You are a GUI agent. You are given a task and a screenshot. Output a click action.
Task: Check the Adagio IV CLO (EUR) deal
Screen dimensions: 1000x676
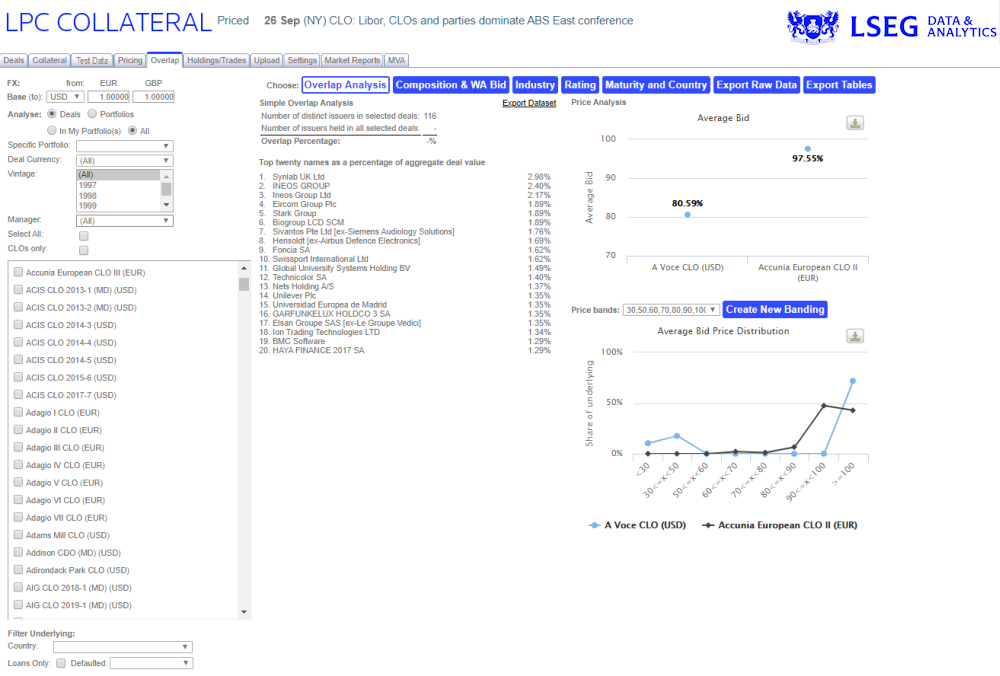tap(19, 465)
